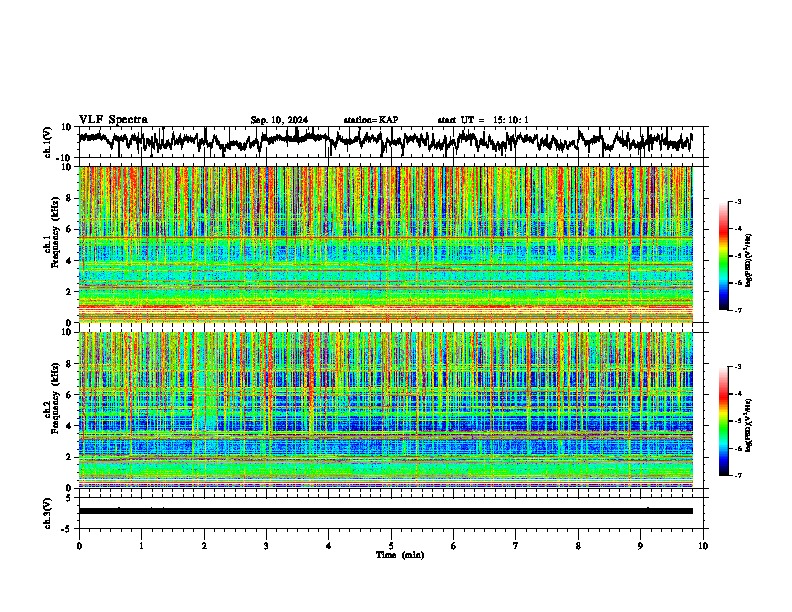Click the ch.2 spectrogram color scale bar
Viewport: 792px width, 612px height.
coord(724,421)
